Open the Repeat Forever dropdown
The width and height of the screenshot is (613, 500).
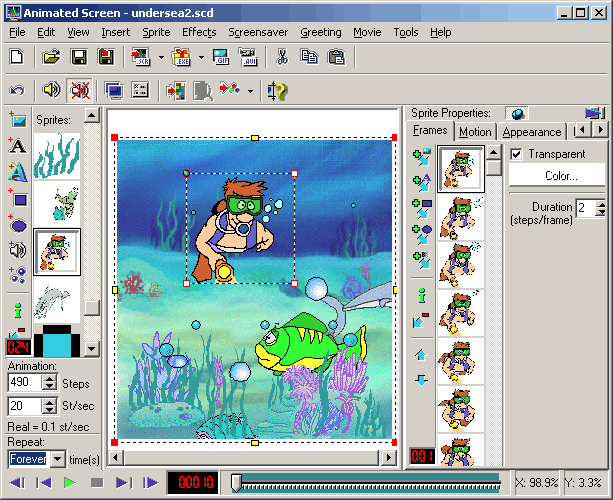[x=58, y=459]
